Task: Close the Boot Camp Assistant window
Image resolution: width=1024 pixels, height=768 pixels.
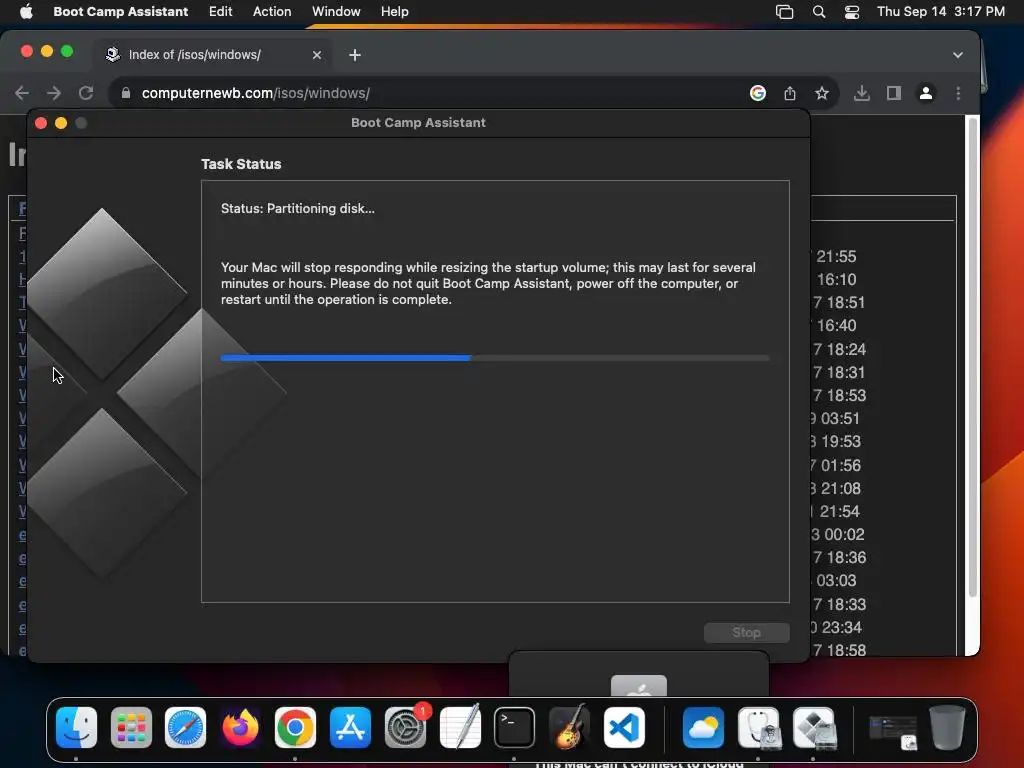Action: [40, 123]
